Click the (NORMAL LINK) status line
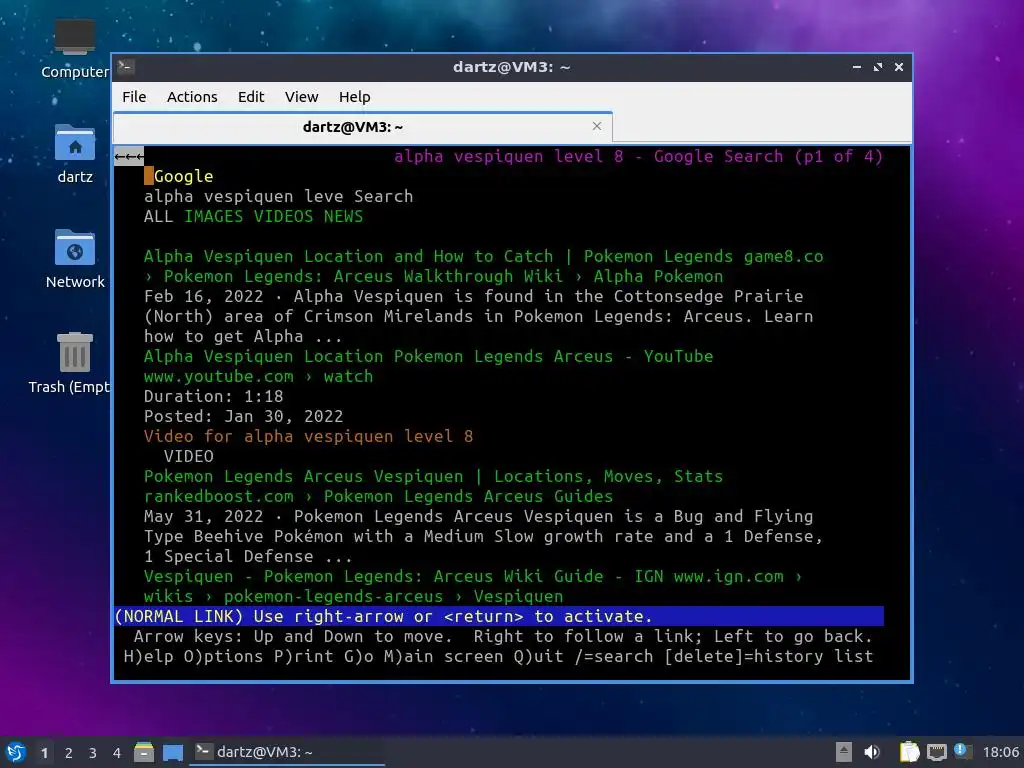 [499, 616]
